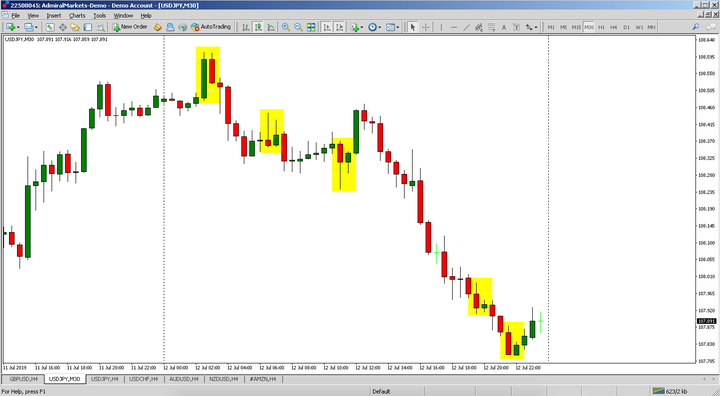This screenshot has width=720, height=396.
Task: Show the Navigator panel star-folder icon
Action: point(75,27)
